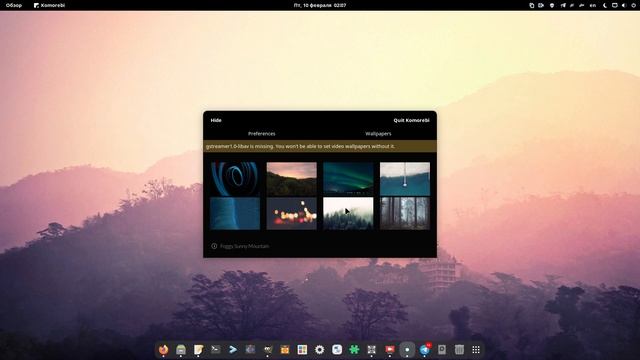This screenshot has width=640, height=360.
Task: Choose the teal hanging lamp wallpaper thumbnail
Action: (x=405, y=179)
